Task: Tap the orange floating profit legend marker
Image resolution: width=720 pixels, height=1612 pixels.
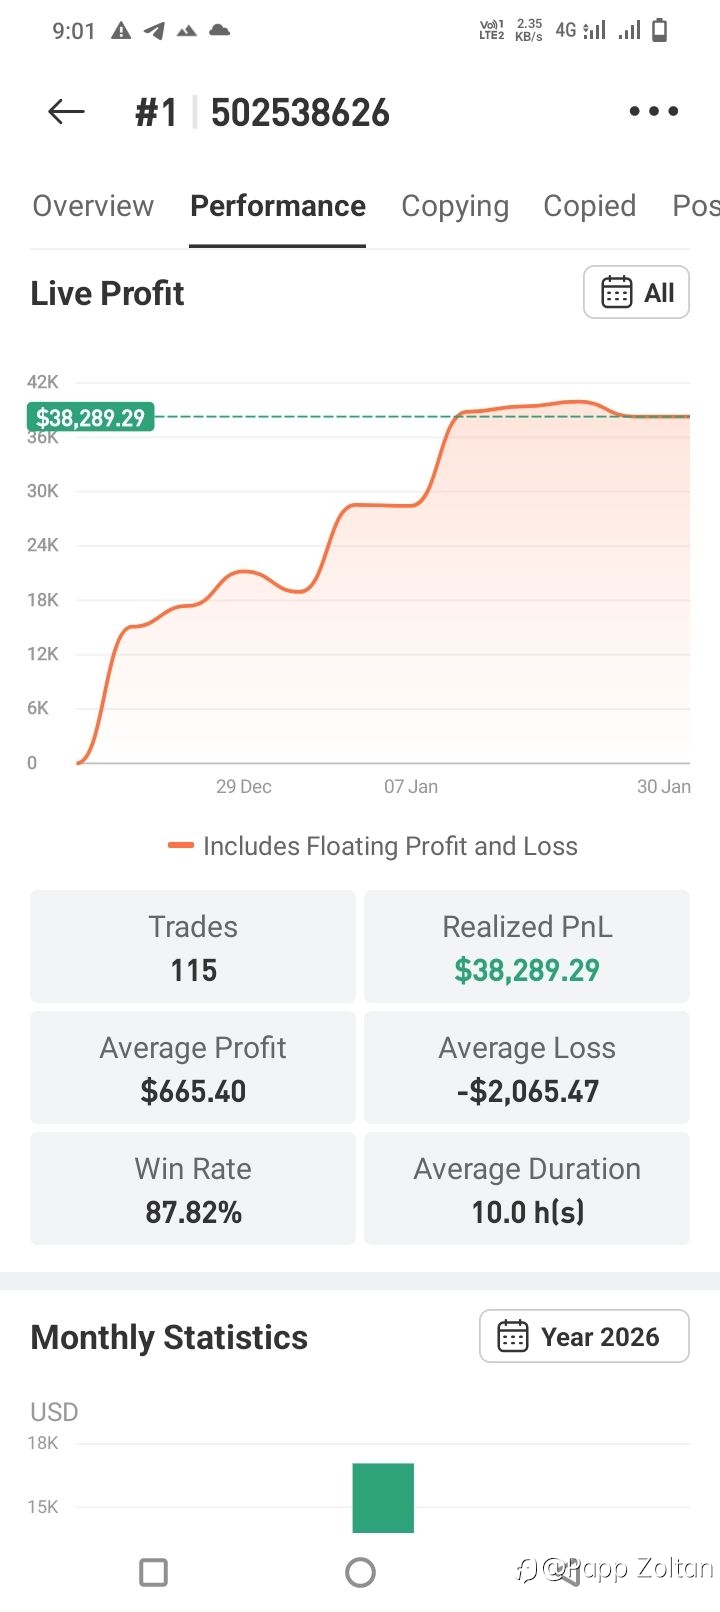Action: pyautogui.click(x=181, y=846)
